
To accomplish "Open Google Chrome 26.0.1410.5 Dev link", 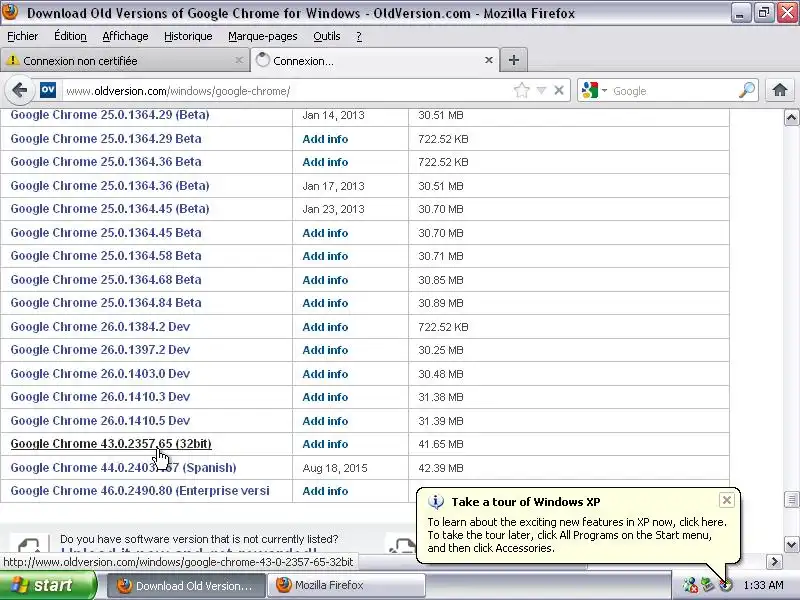I will point(100,421).
